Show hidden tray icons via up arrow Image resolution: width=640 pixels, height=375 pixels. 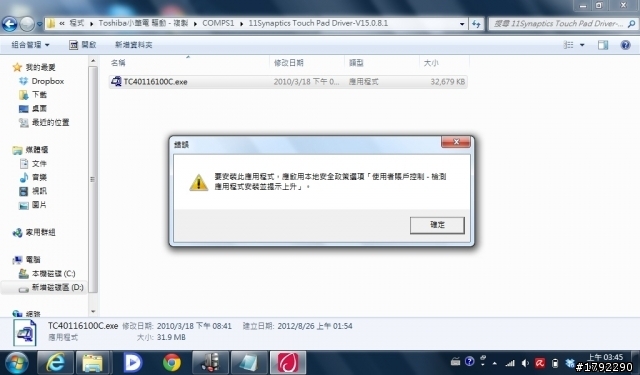[495, 363]
